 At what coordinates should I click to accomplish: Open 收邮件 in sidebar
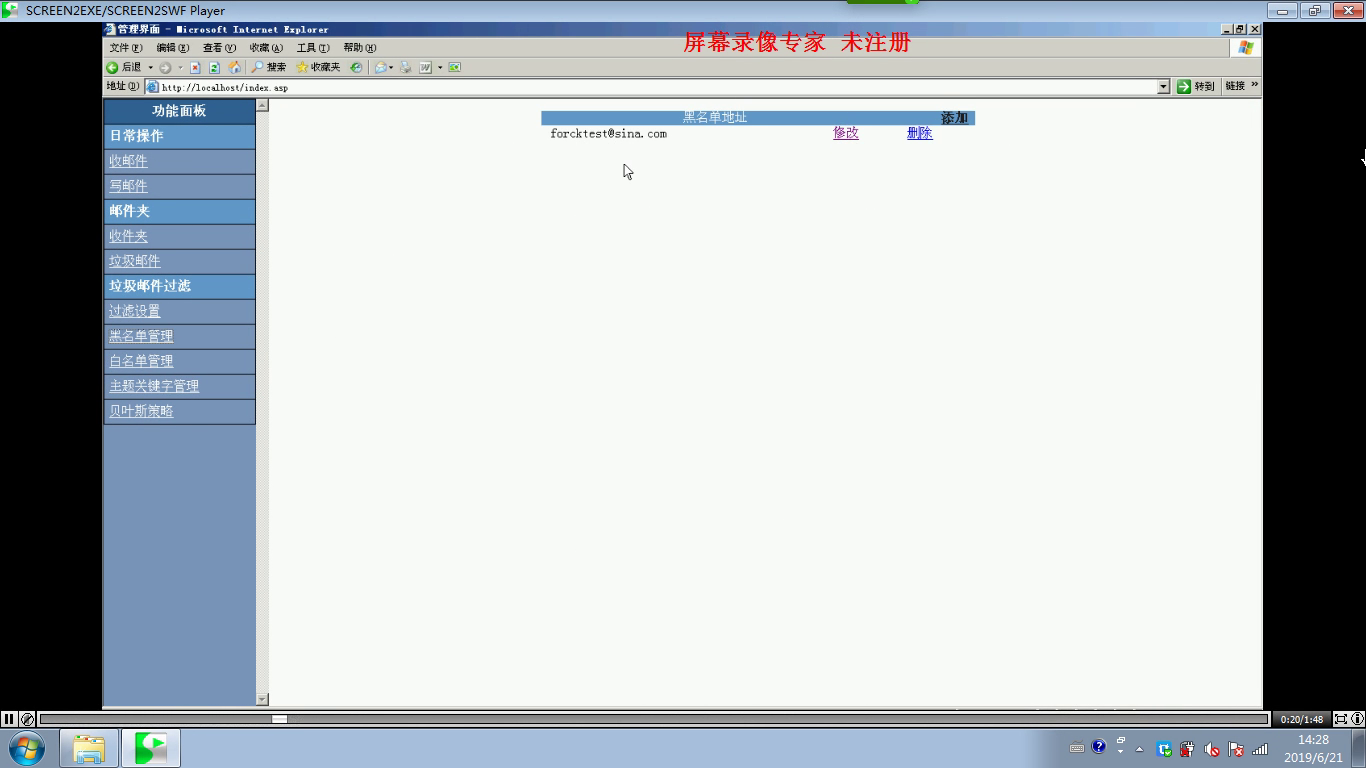[128, 161]
